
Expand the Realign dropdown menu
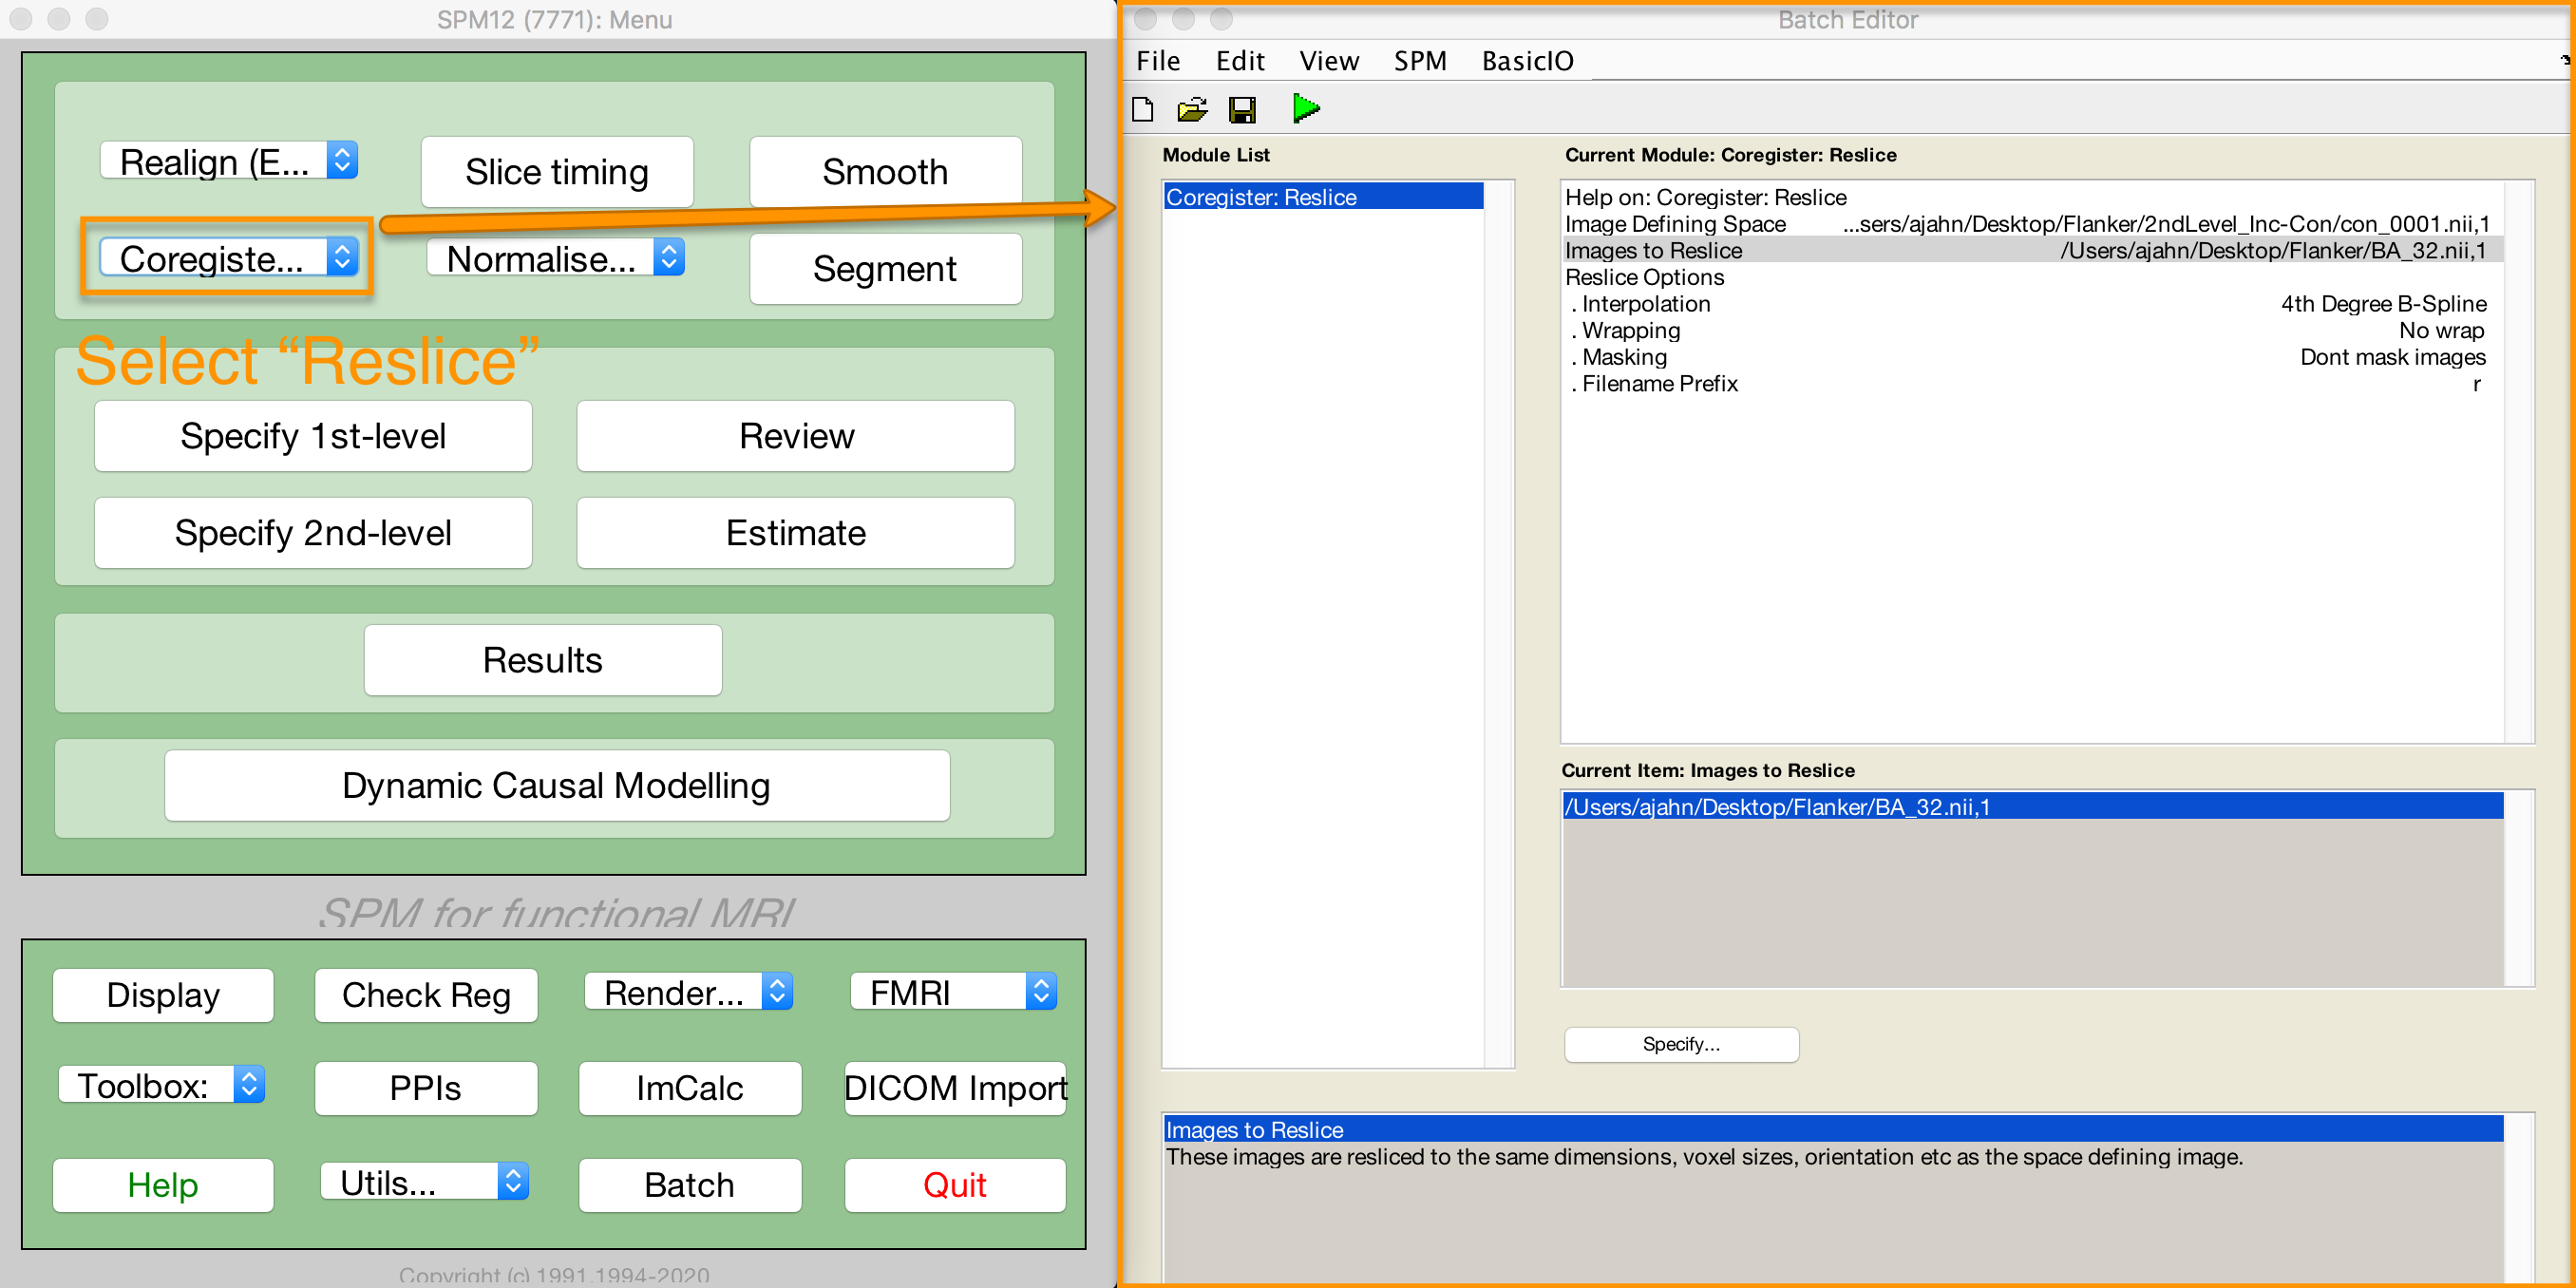point(229,161)
